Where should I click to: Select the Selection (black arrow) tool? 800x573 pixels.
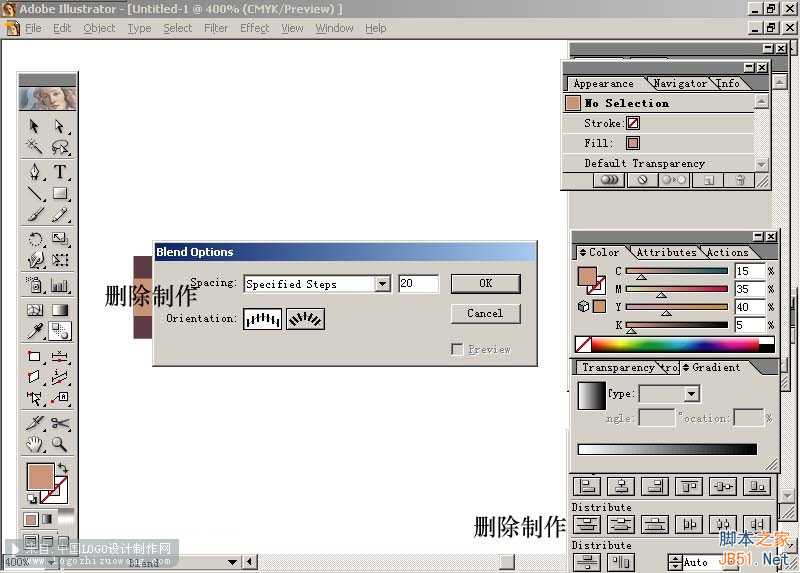[x=34, y=126]
